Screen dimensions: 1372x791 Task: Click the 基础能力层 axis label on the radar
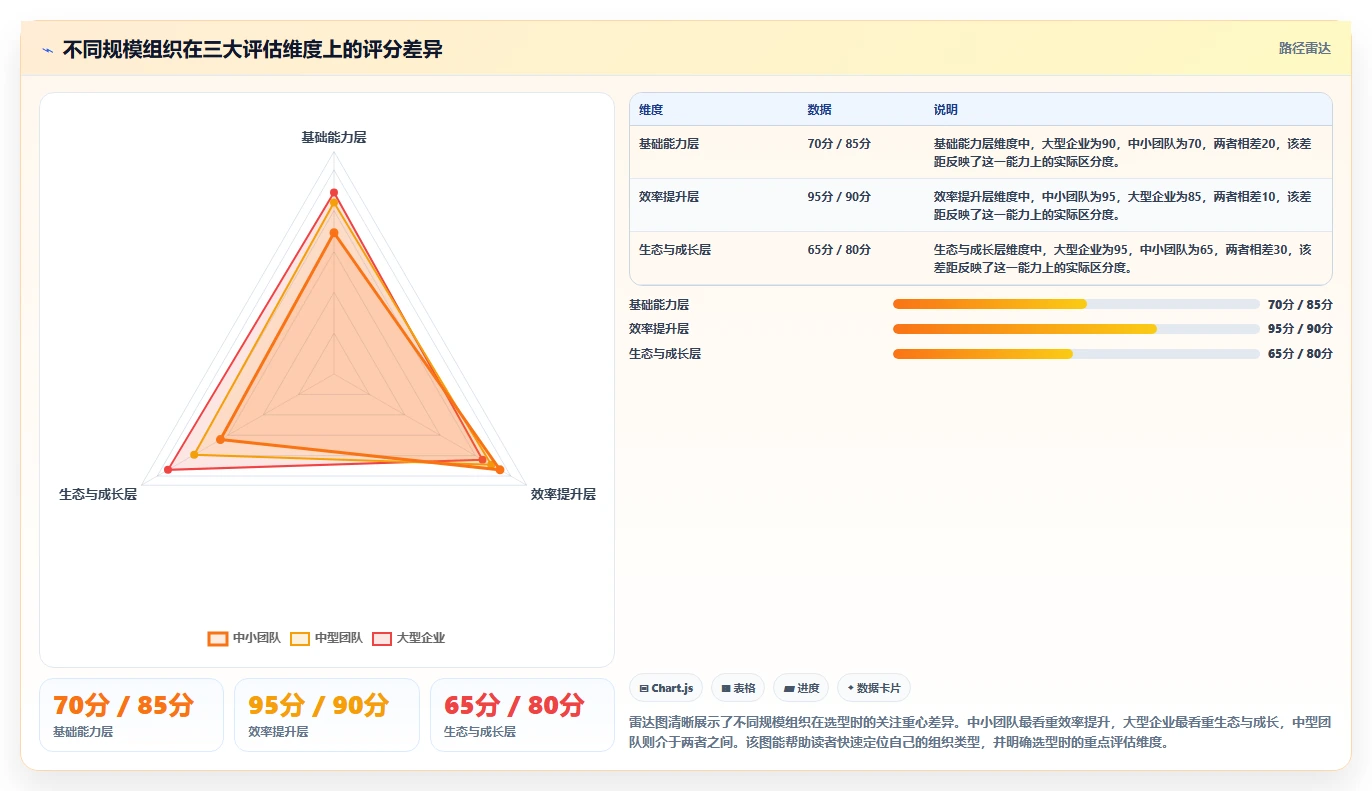[334, 137]
